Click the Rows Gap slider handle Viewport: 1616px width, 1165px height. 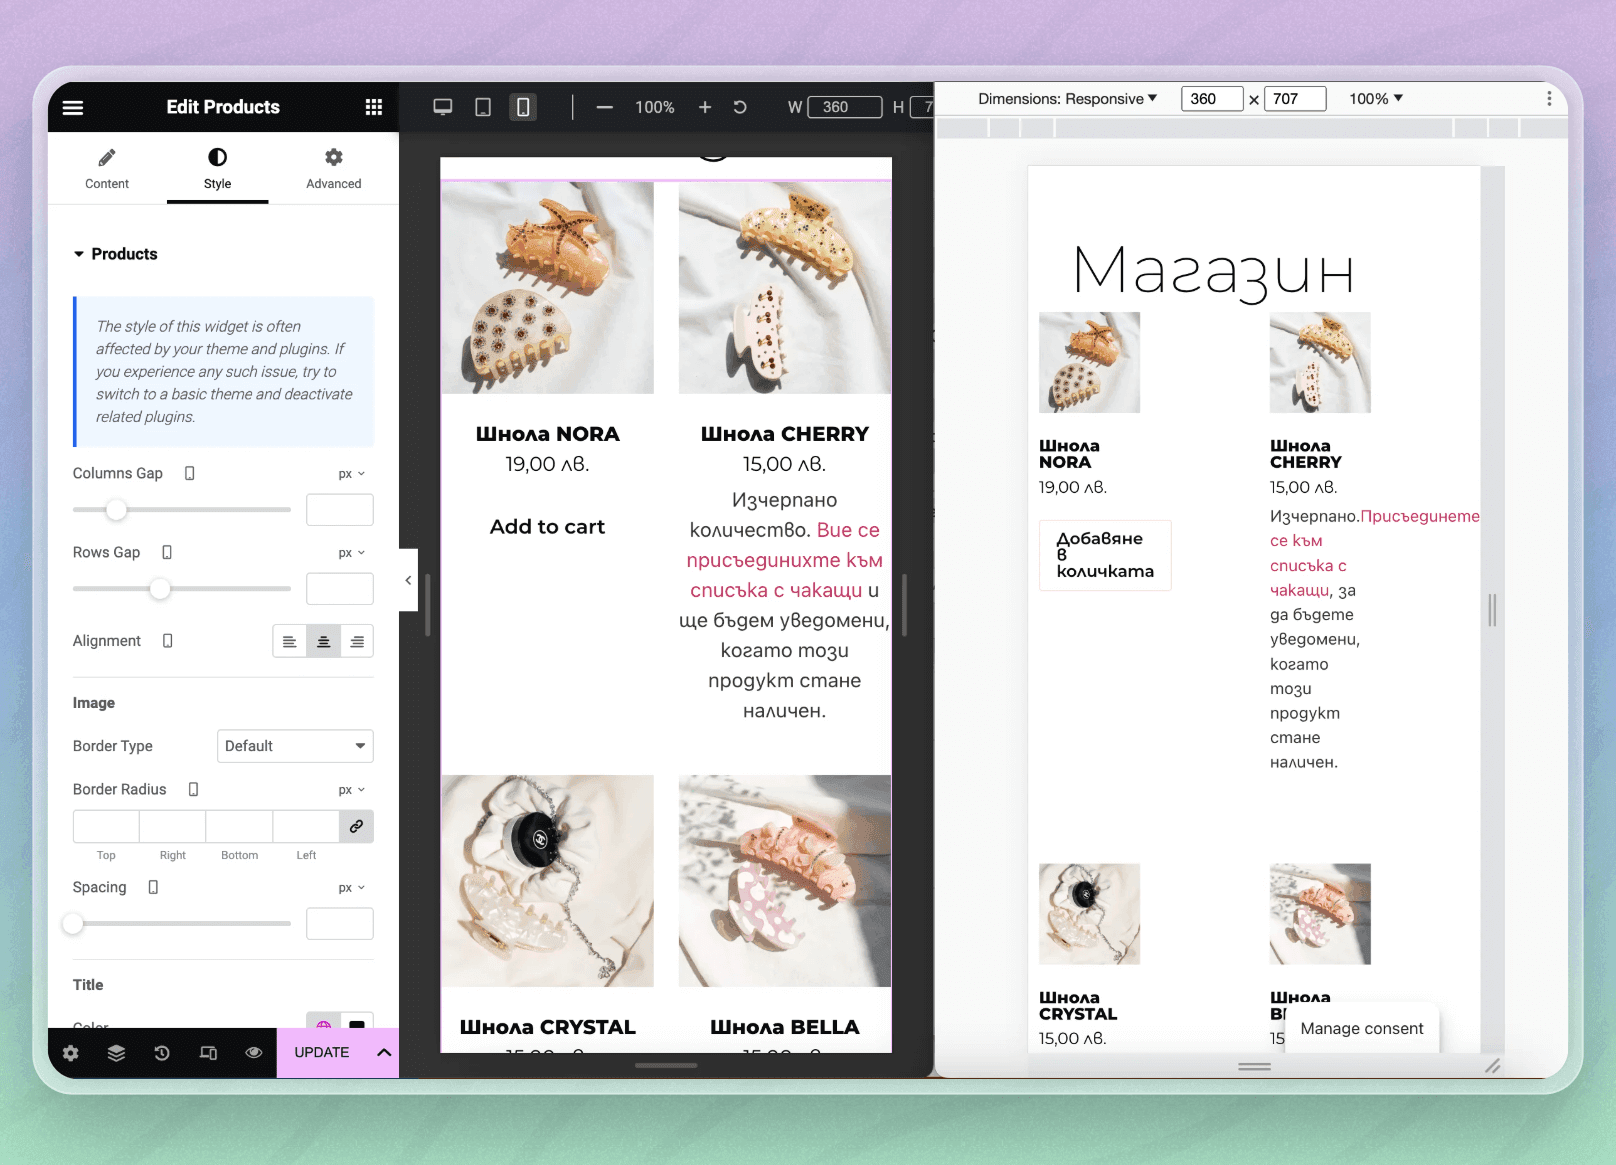coord(160,589)
